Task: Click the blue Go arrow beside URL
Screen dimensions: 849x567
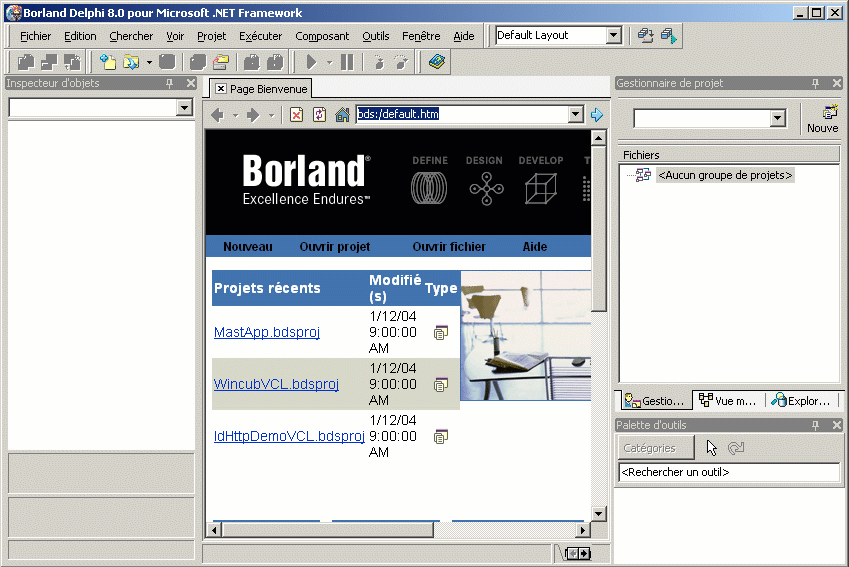Action: (597, 115)
